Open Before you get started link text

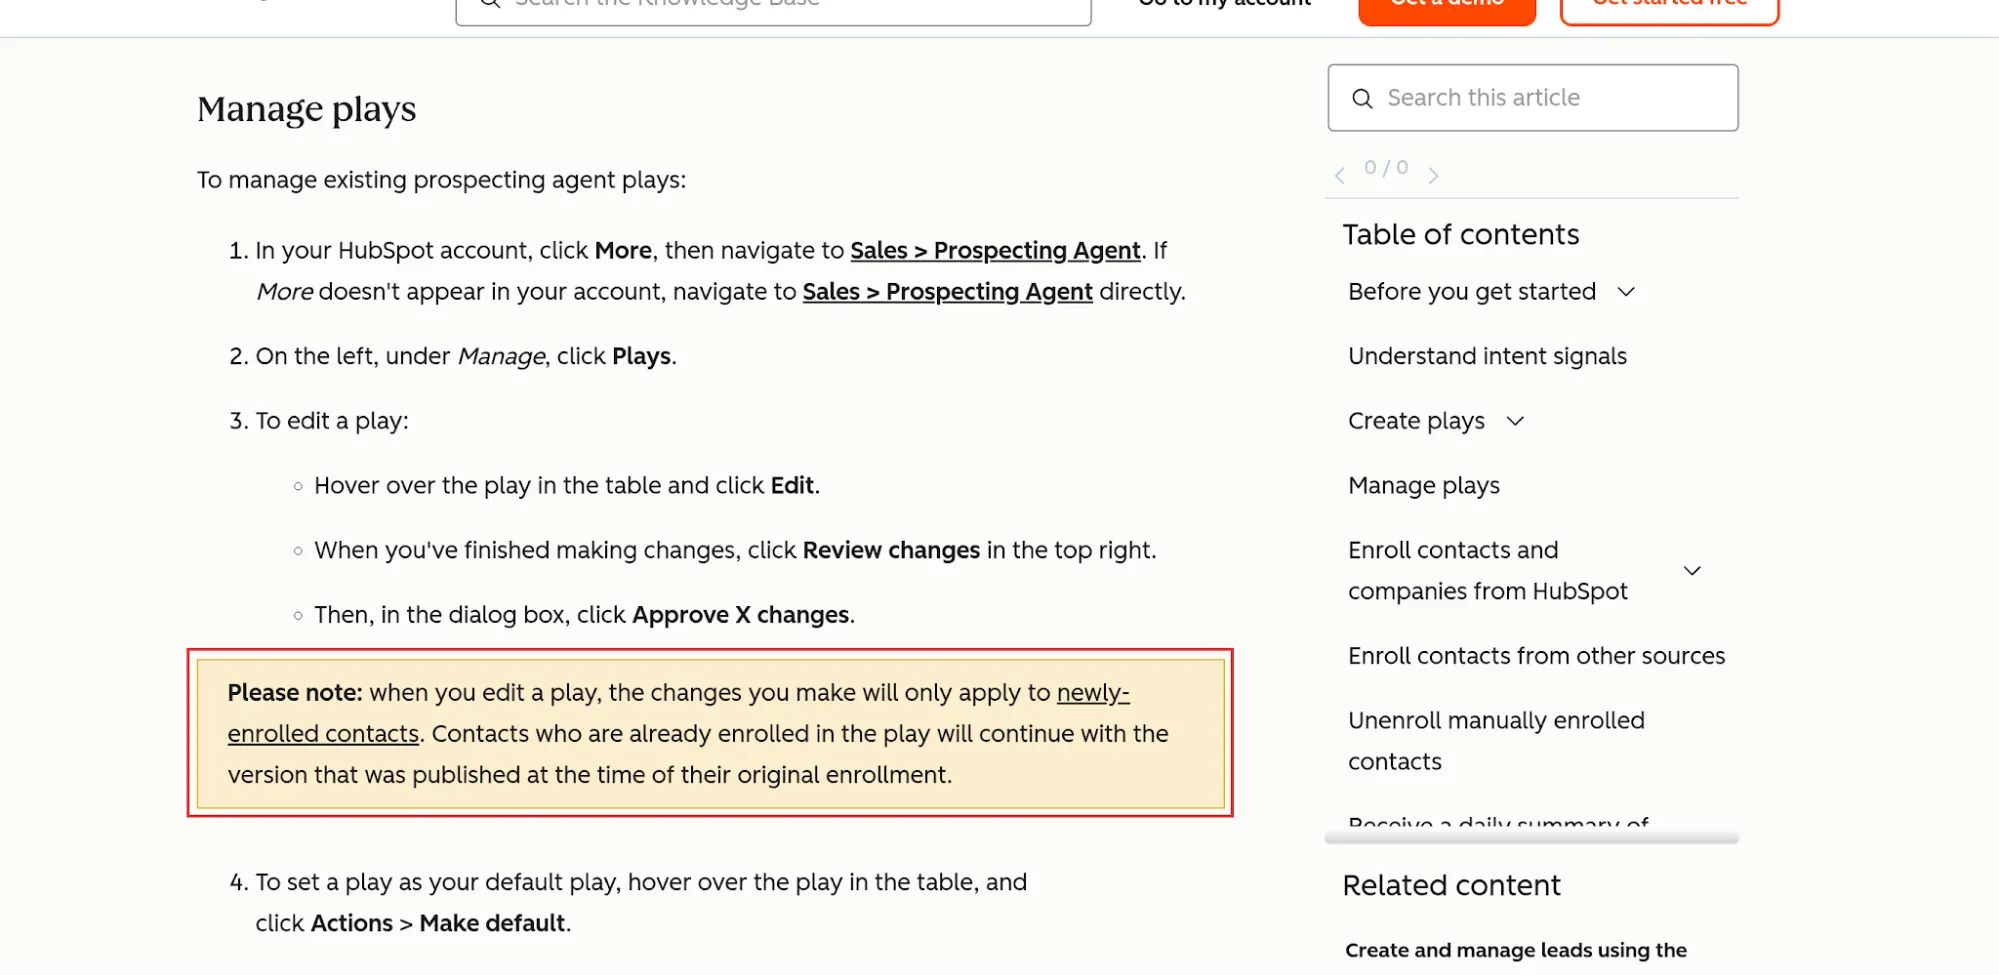tap(1472, 292)
